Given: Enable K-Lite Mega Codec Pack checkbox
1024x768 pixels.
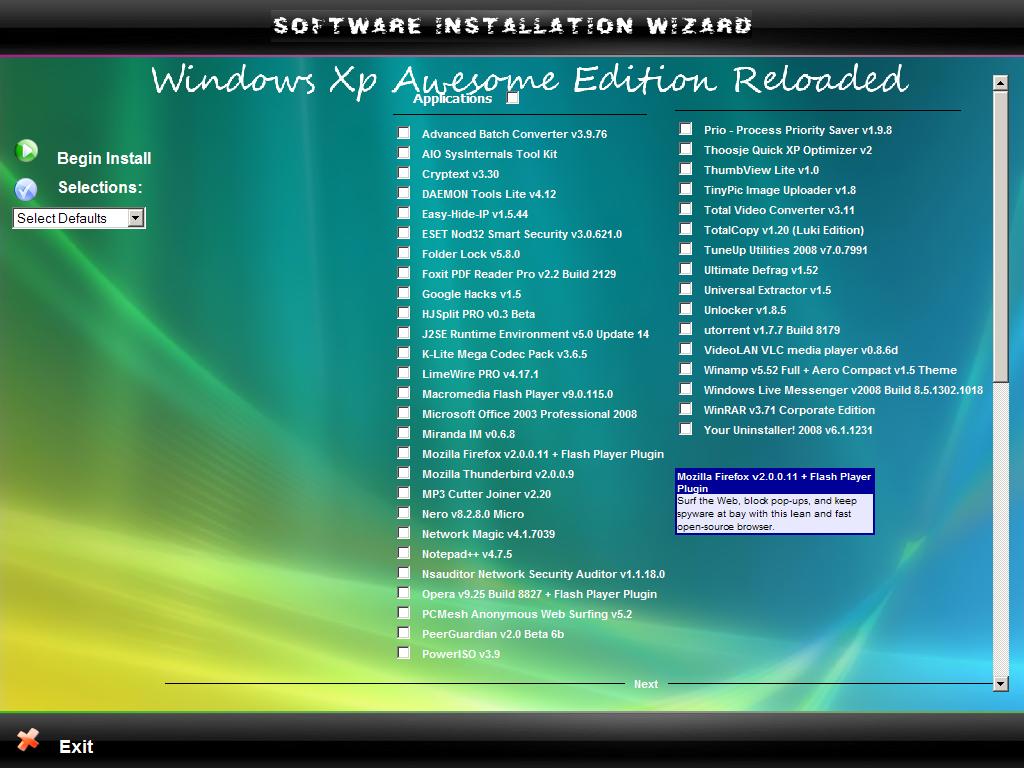Looking at the screenshot, I should click(404, 353).
